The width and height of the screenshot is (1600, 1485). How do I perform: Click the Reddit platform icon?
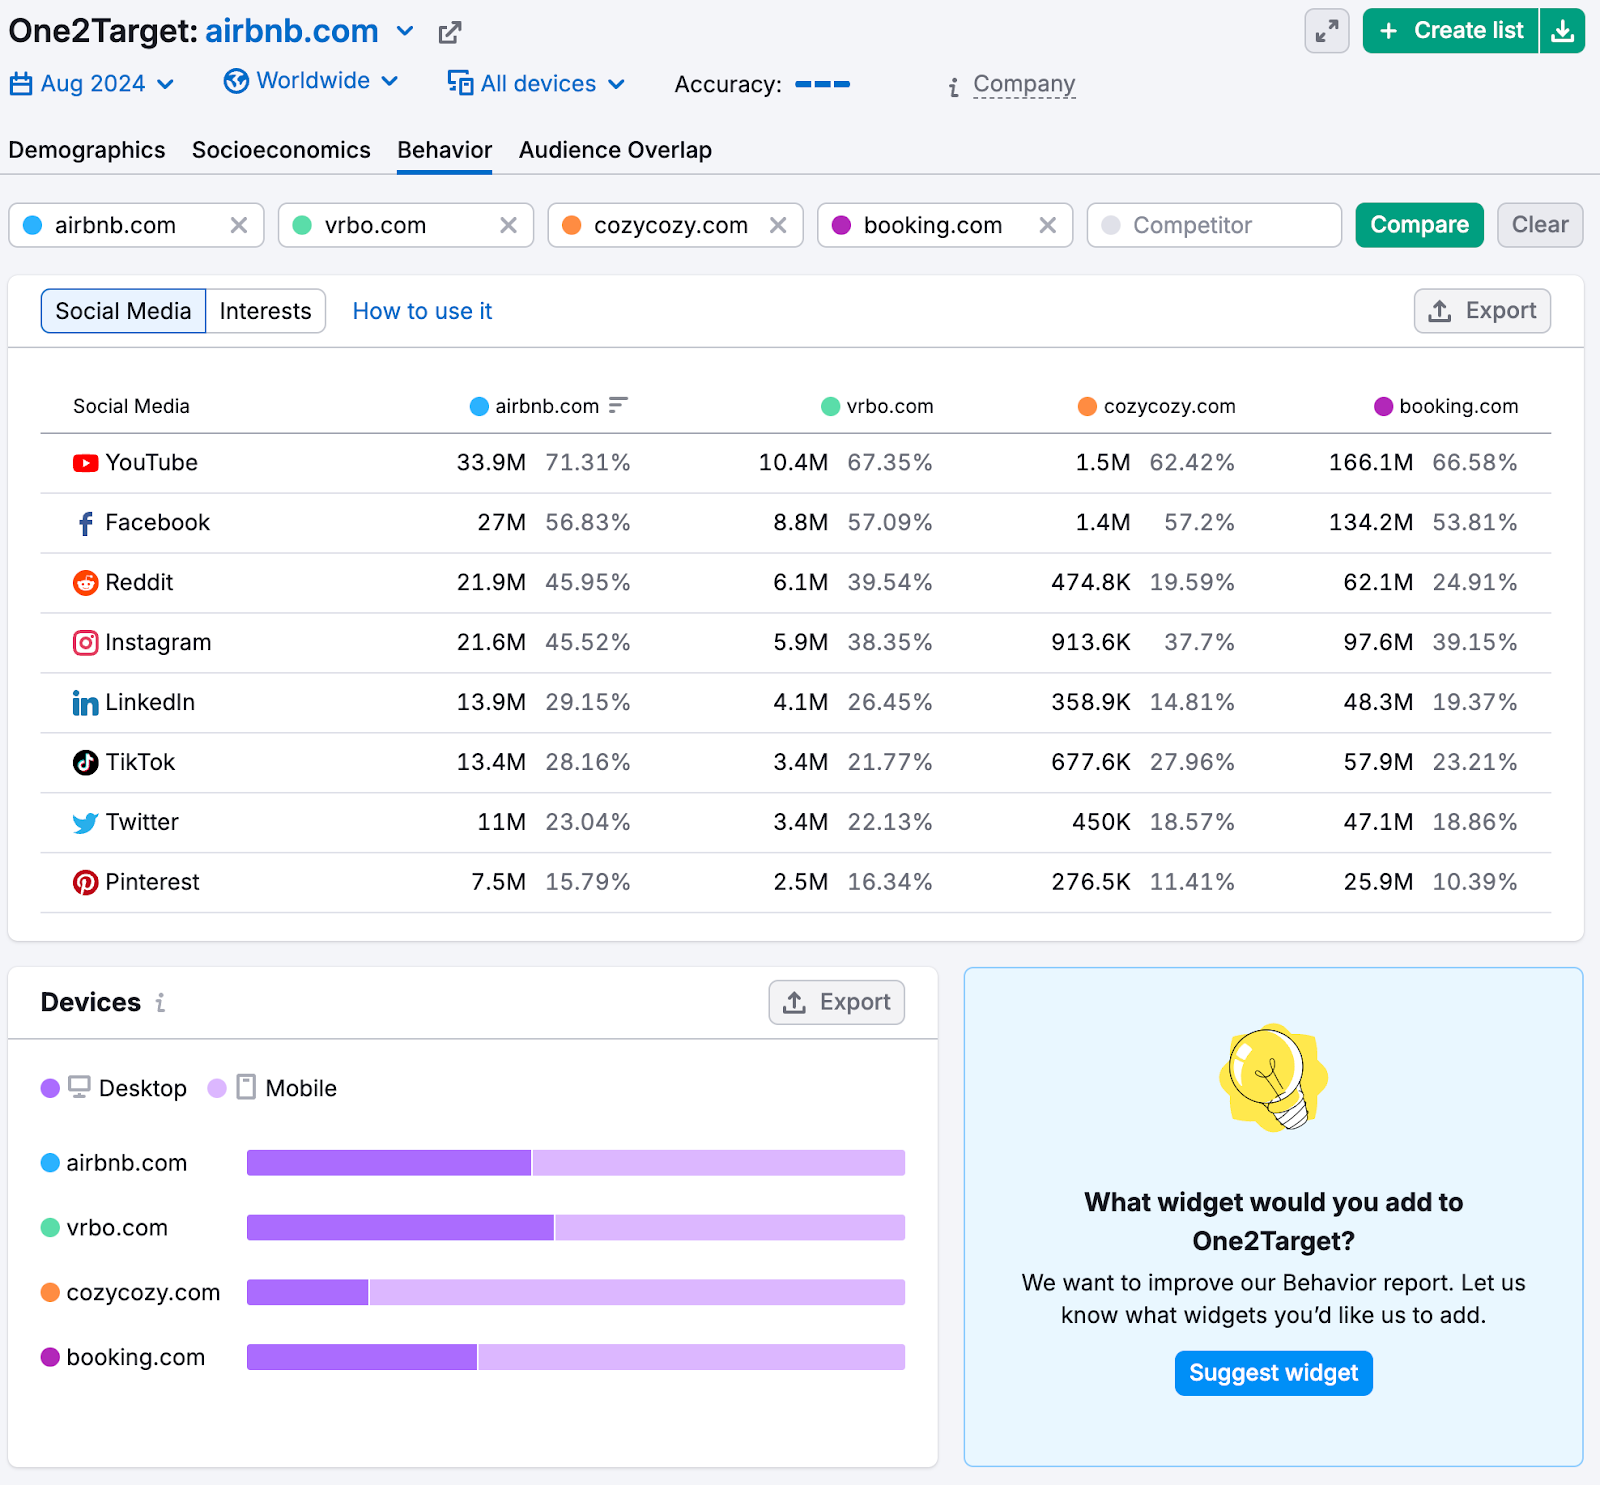coord(85,582)
